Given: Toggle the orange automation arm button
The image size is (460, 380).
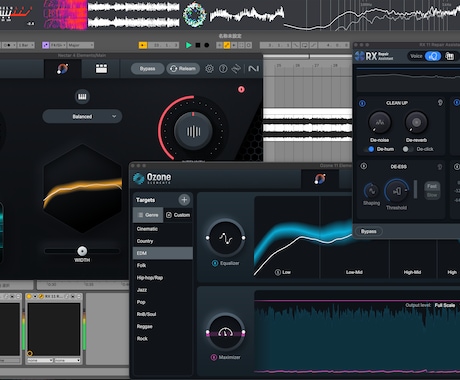Looking at the screenshot, I should [227, 45].
